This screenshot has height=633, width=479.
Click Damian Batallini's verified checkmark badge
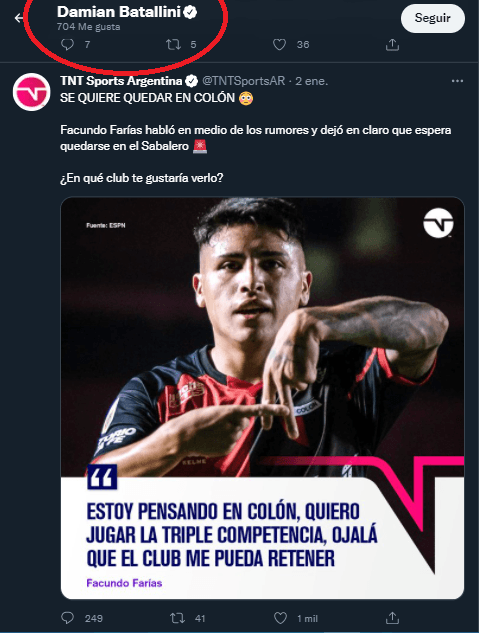point(190,13)
